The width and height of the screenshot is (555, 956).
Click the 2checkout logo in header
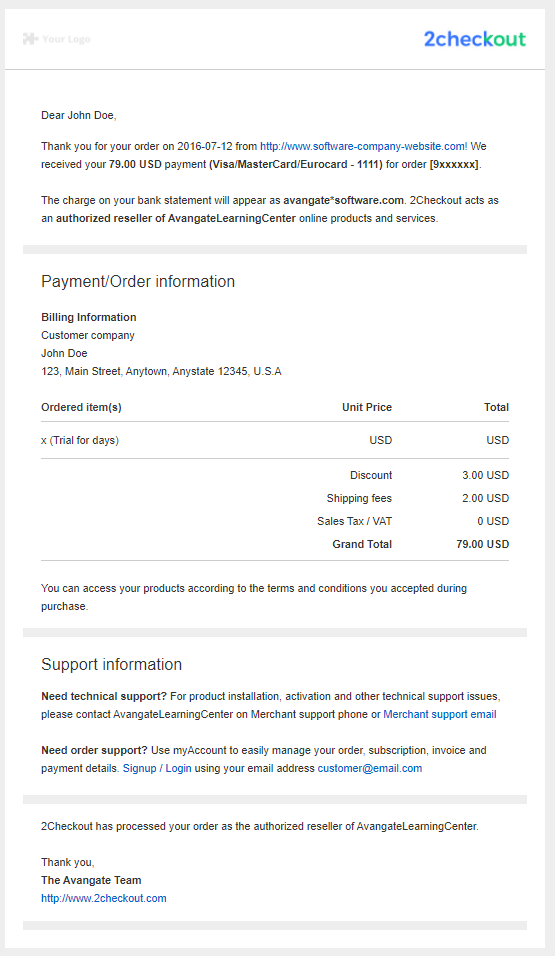pos(474,39)
